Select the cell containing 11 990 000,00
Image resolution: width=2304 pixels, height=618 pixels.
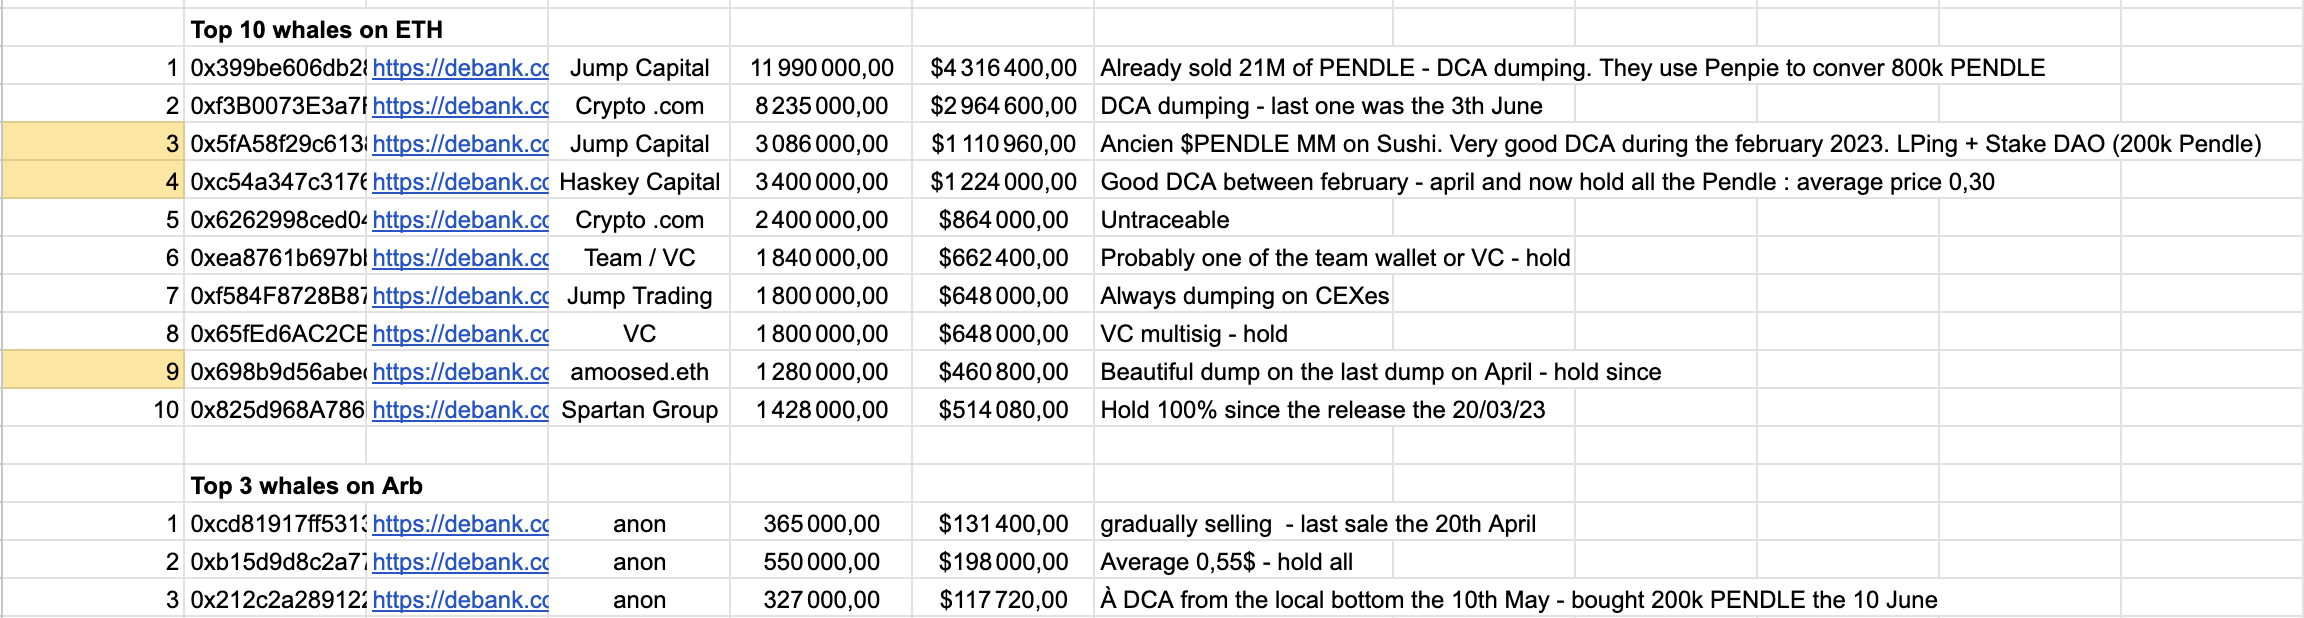click(821, 68)
